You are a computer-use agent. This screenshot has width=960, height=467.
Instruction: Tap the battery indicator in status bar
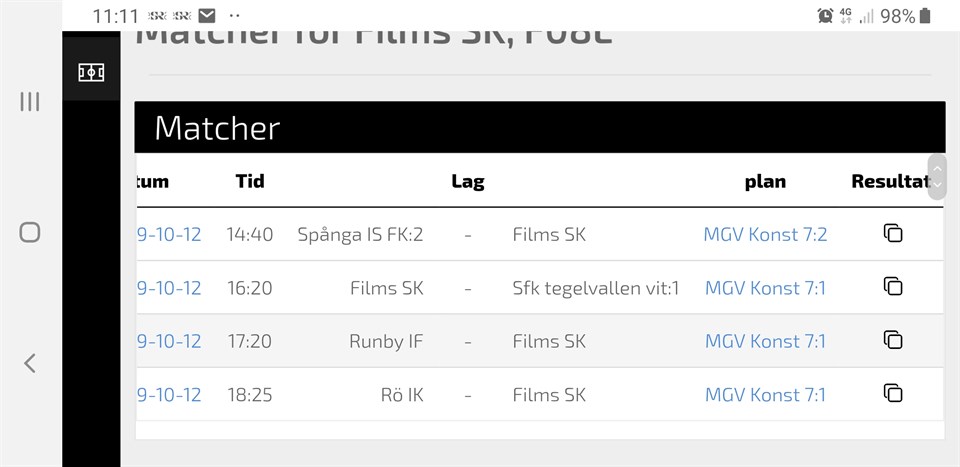925,16
